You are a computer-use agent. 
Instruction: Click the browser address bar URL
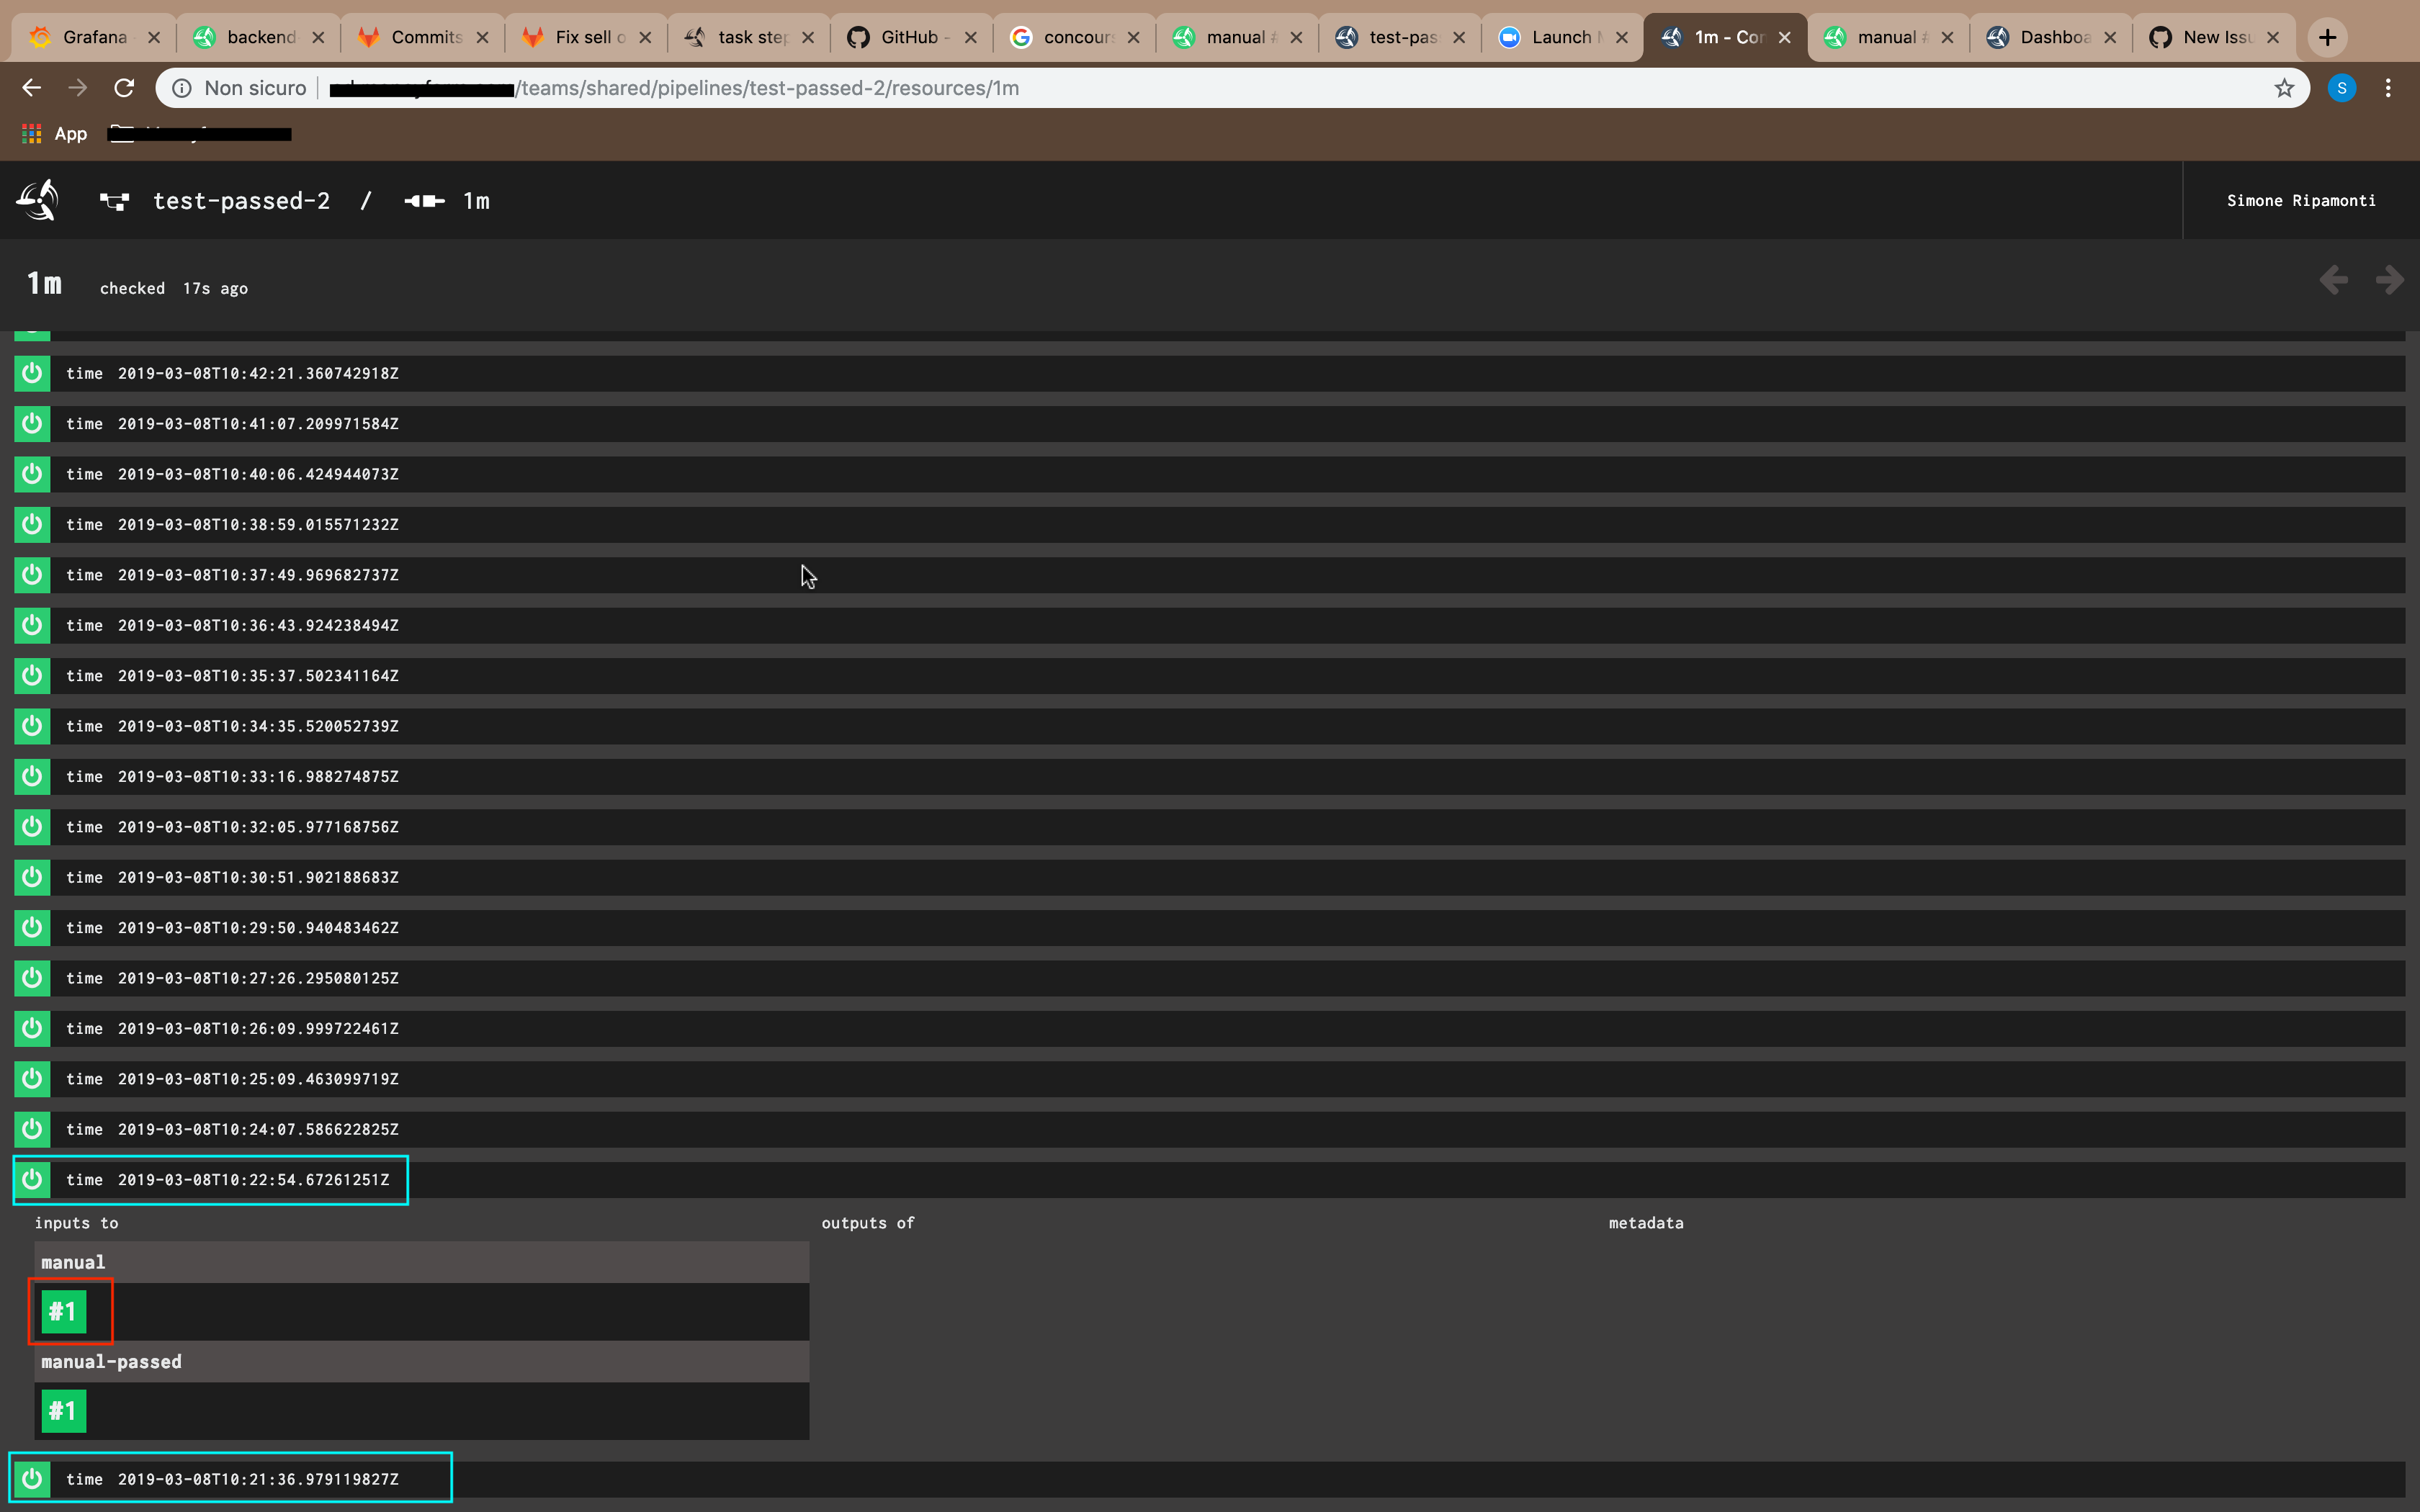pyautogui.click(x=768, y=88)
